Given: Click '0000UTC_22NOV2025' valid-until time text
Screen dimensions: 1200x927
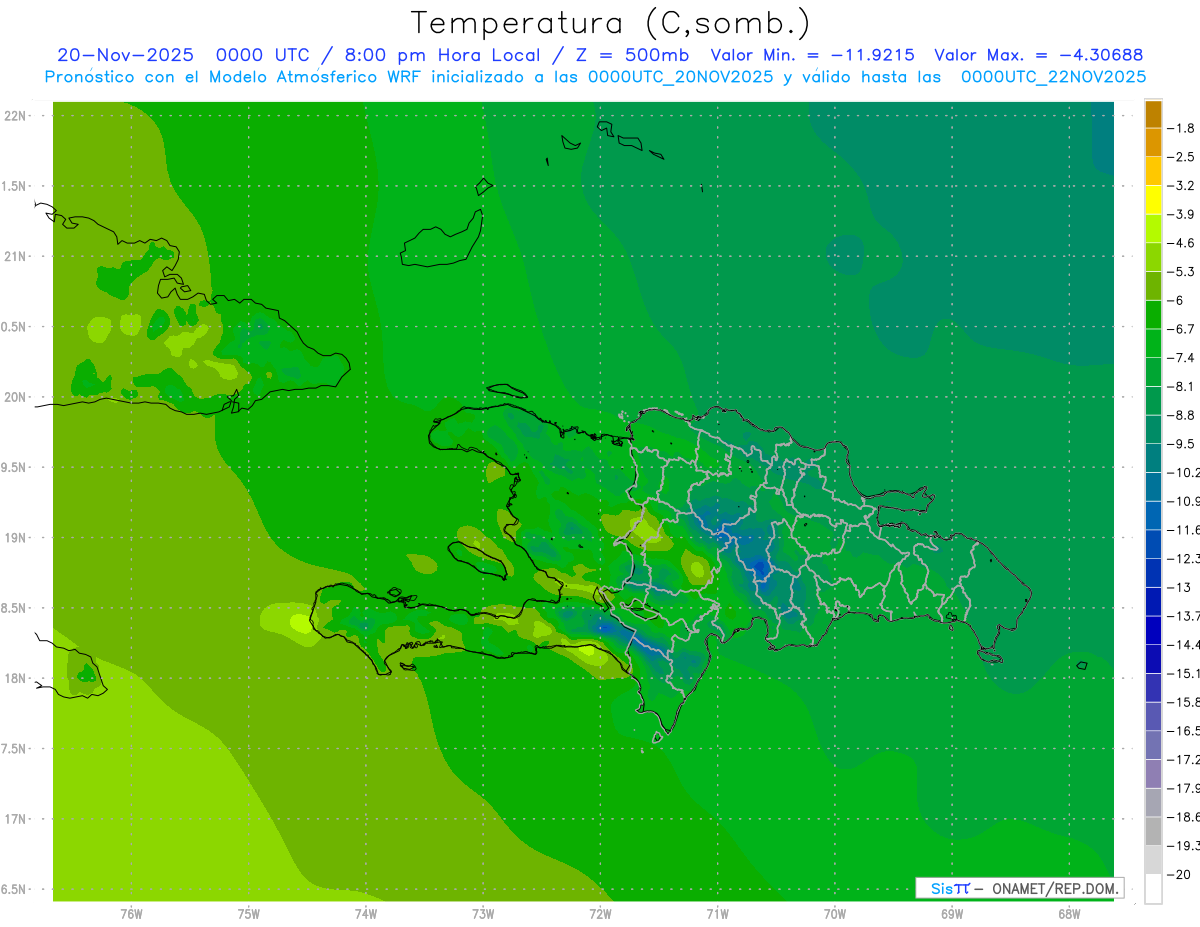Looking at the screenshot, I should pos(1053,77).
